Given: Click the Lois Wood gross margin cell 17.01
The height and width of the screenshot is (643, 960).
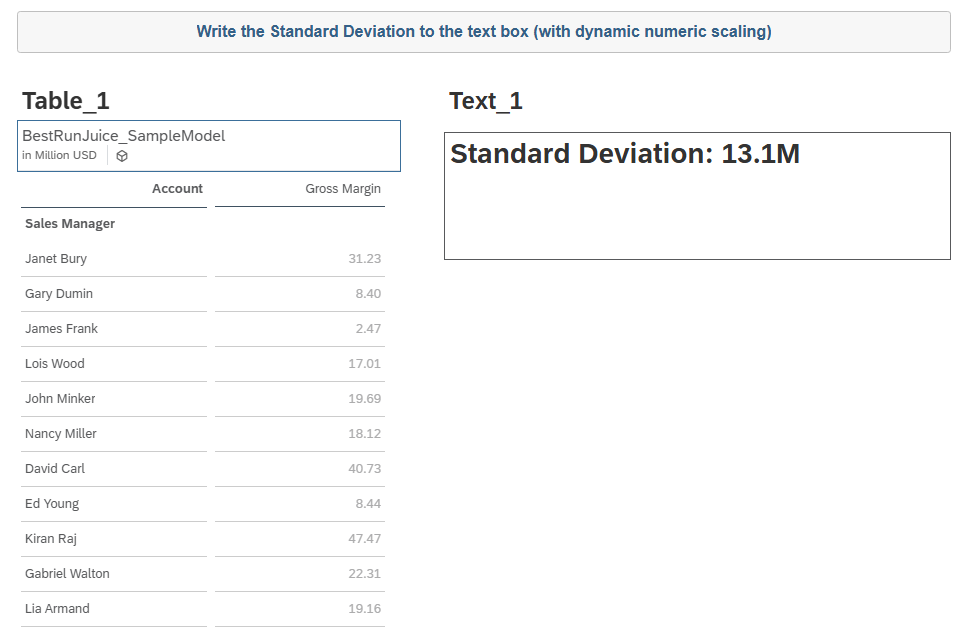Looking at the screenshot, I should [364, 364].
